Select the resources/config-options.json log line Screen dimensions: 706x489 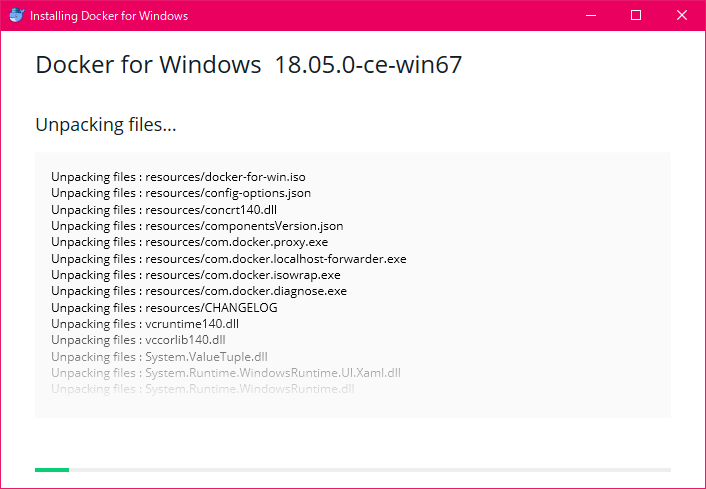click(181, 193)
